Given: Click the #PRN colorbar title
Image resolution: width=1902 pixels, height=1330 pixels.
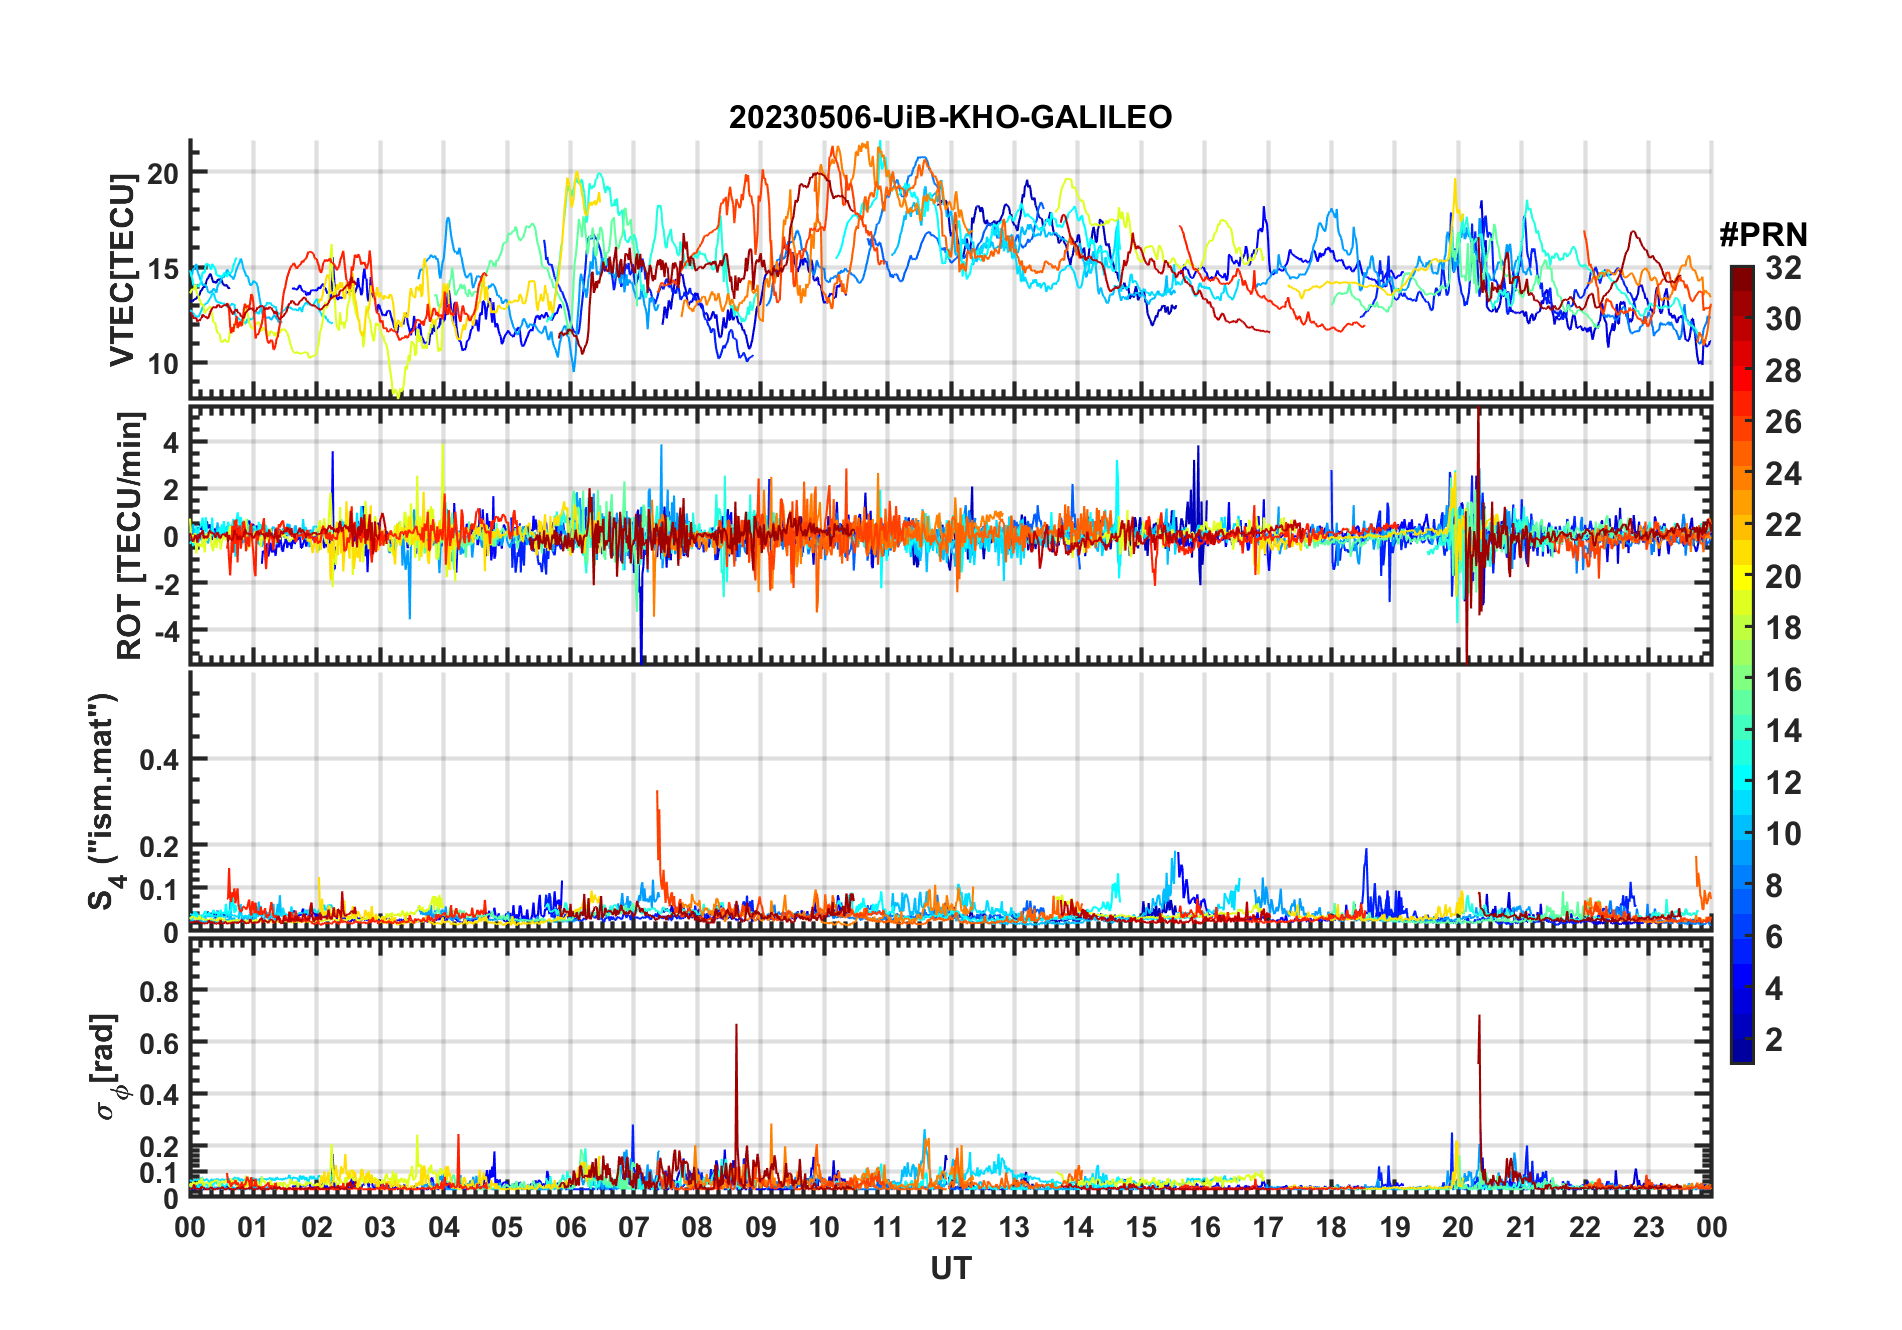Looking at the screenshot, I should pyautogui.click(x=1763, y=235).
